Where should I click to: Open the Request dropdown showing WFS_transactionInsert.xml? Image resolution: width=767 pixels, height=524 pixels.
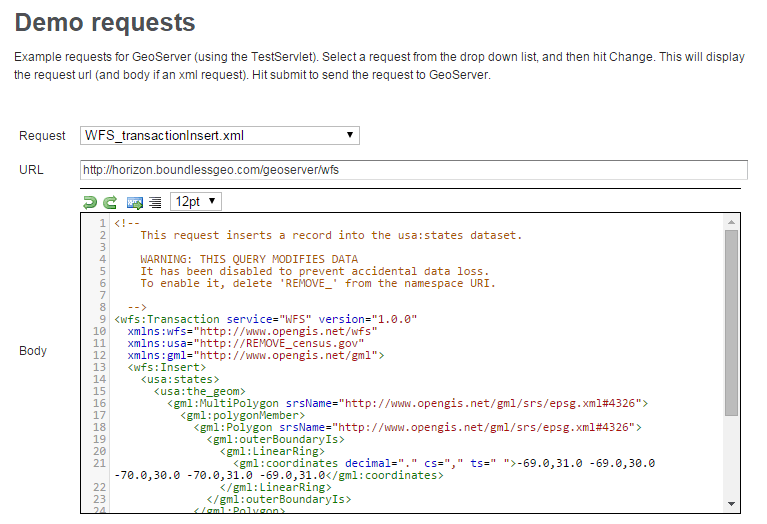[x=219, y=136]
